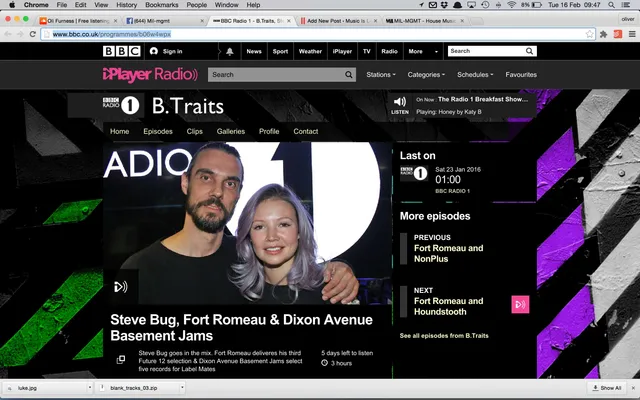Screen dimensions: 640x400
Task: Click Show All downloads button
Action: pyautogui.click(x=608, y=388)
